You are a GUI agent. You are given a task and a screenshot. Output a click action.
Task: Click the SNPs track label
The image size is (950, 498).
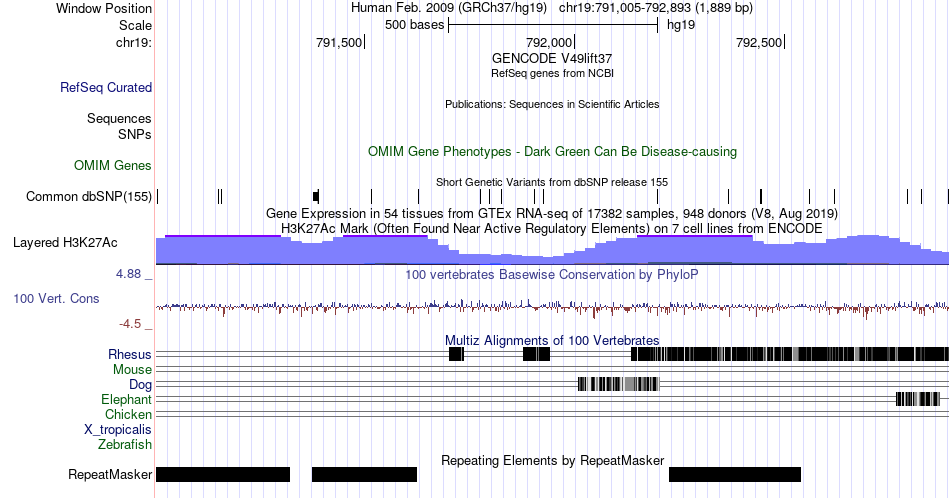135,134
